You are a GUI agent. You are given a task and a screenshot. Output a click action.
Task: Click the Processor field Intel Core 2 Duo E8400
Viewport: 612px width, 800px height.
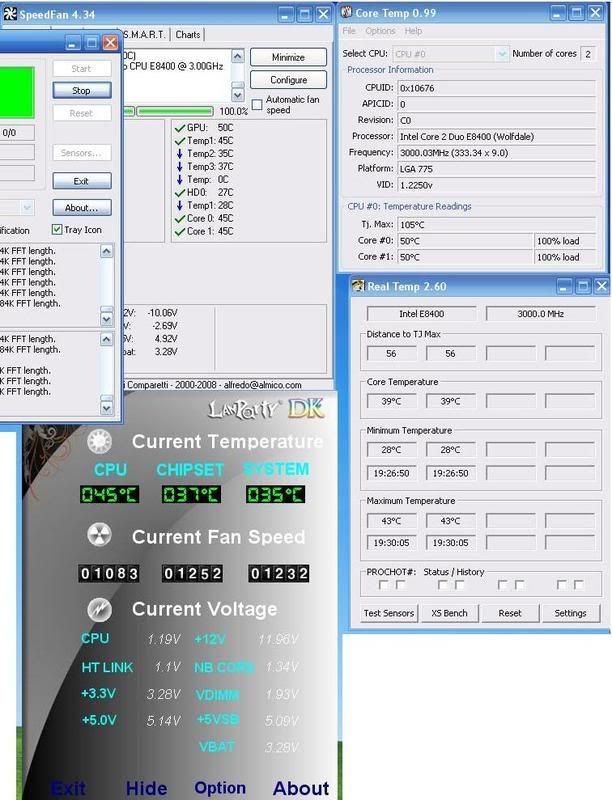[x=496, y=136]
